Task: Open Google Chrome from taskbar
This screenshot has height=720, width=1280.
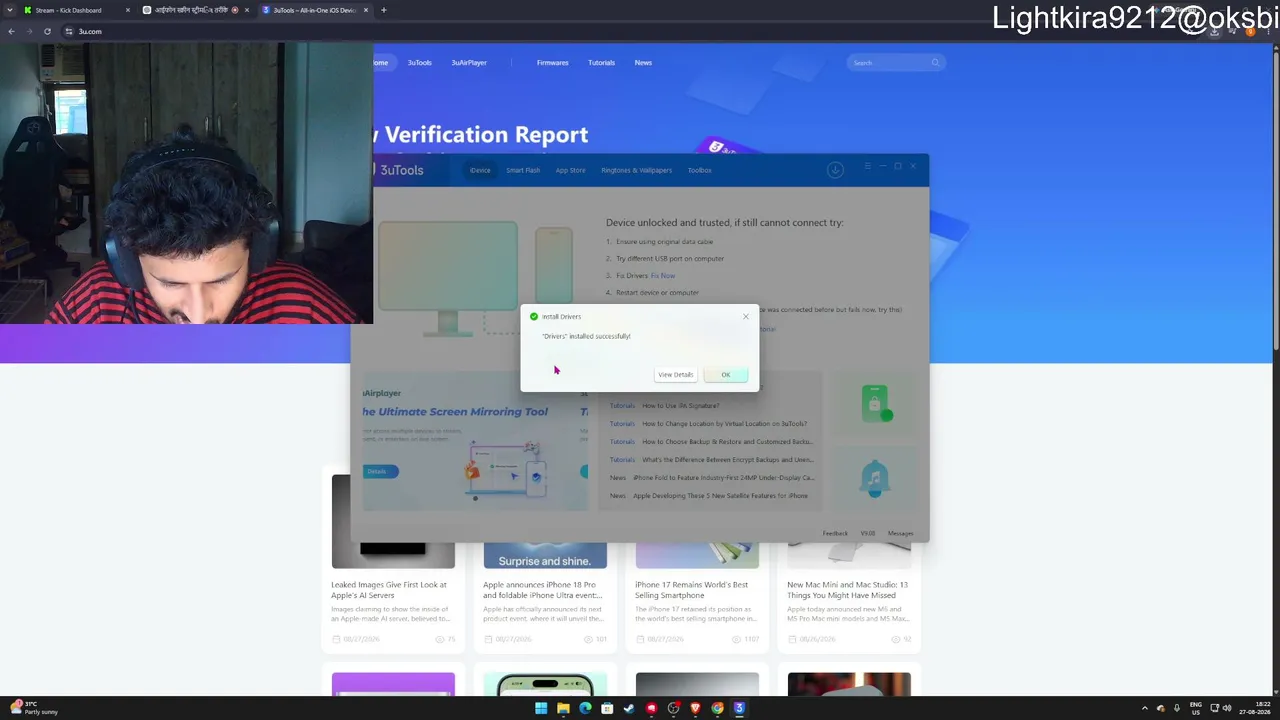Action: click(x=717, y=708)
